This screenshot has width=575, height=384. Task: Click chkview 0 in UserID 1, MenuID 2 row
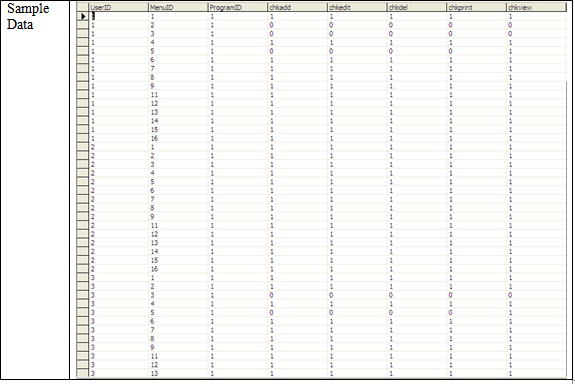pos(537,25)
